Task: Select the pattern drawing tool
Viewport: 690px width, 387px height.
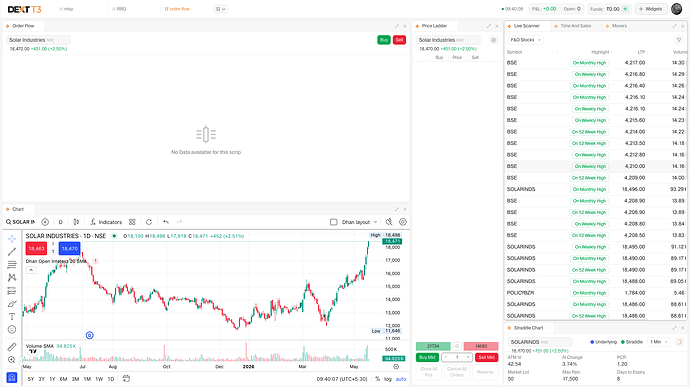Action: [x=12, y=277]
